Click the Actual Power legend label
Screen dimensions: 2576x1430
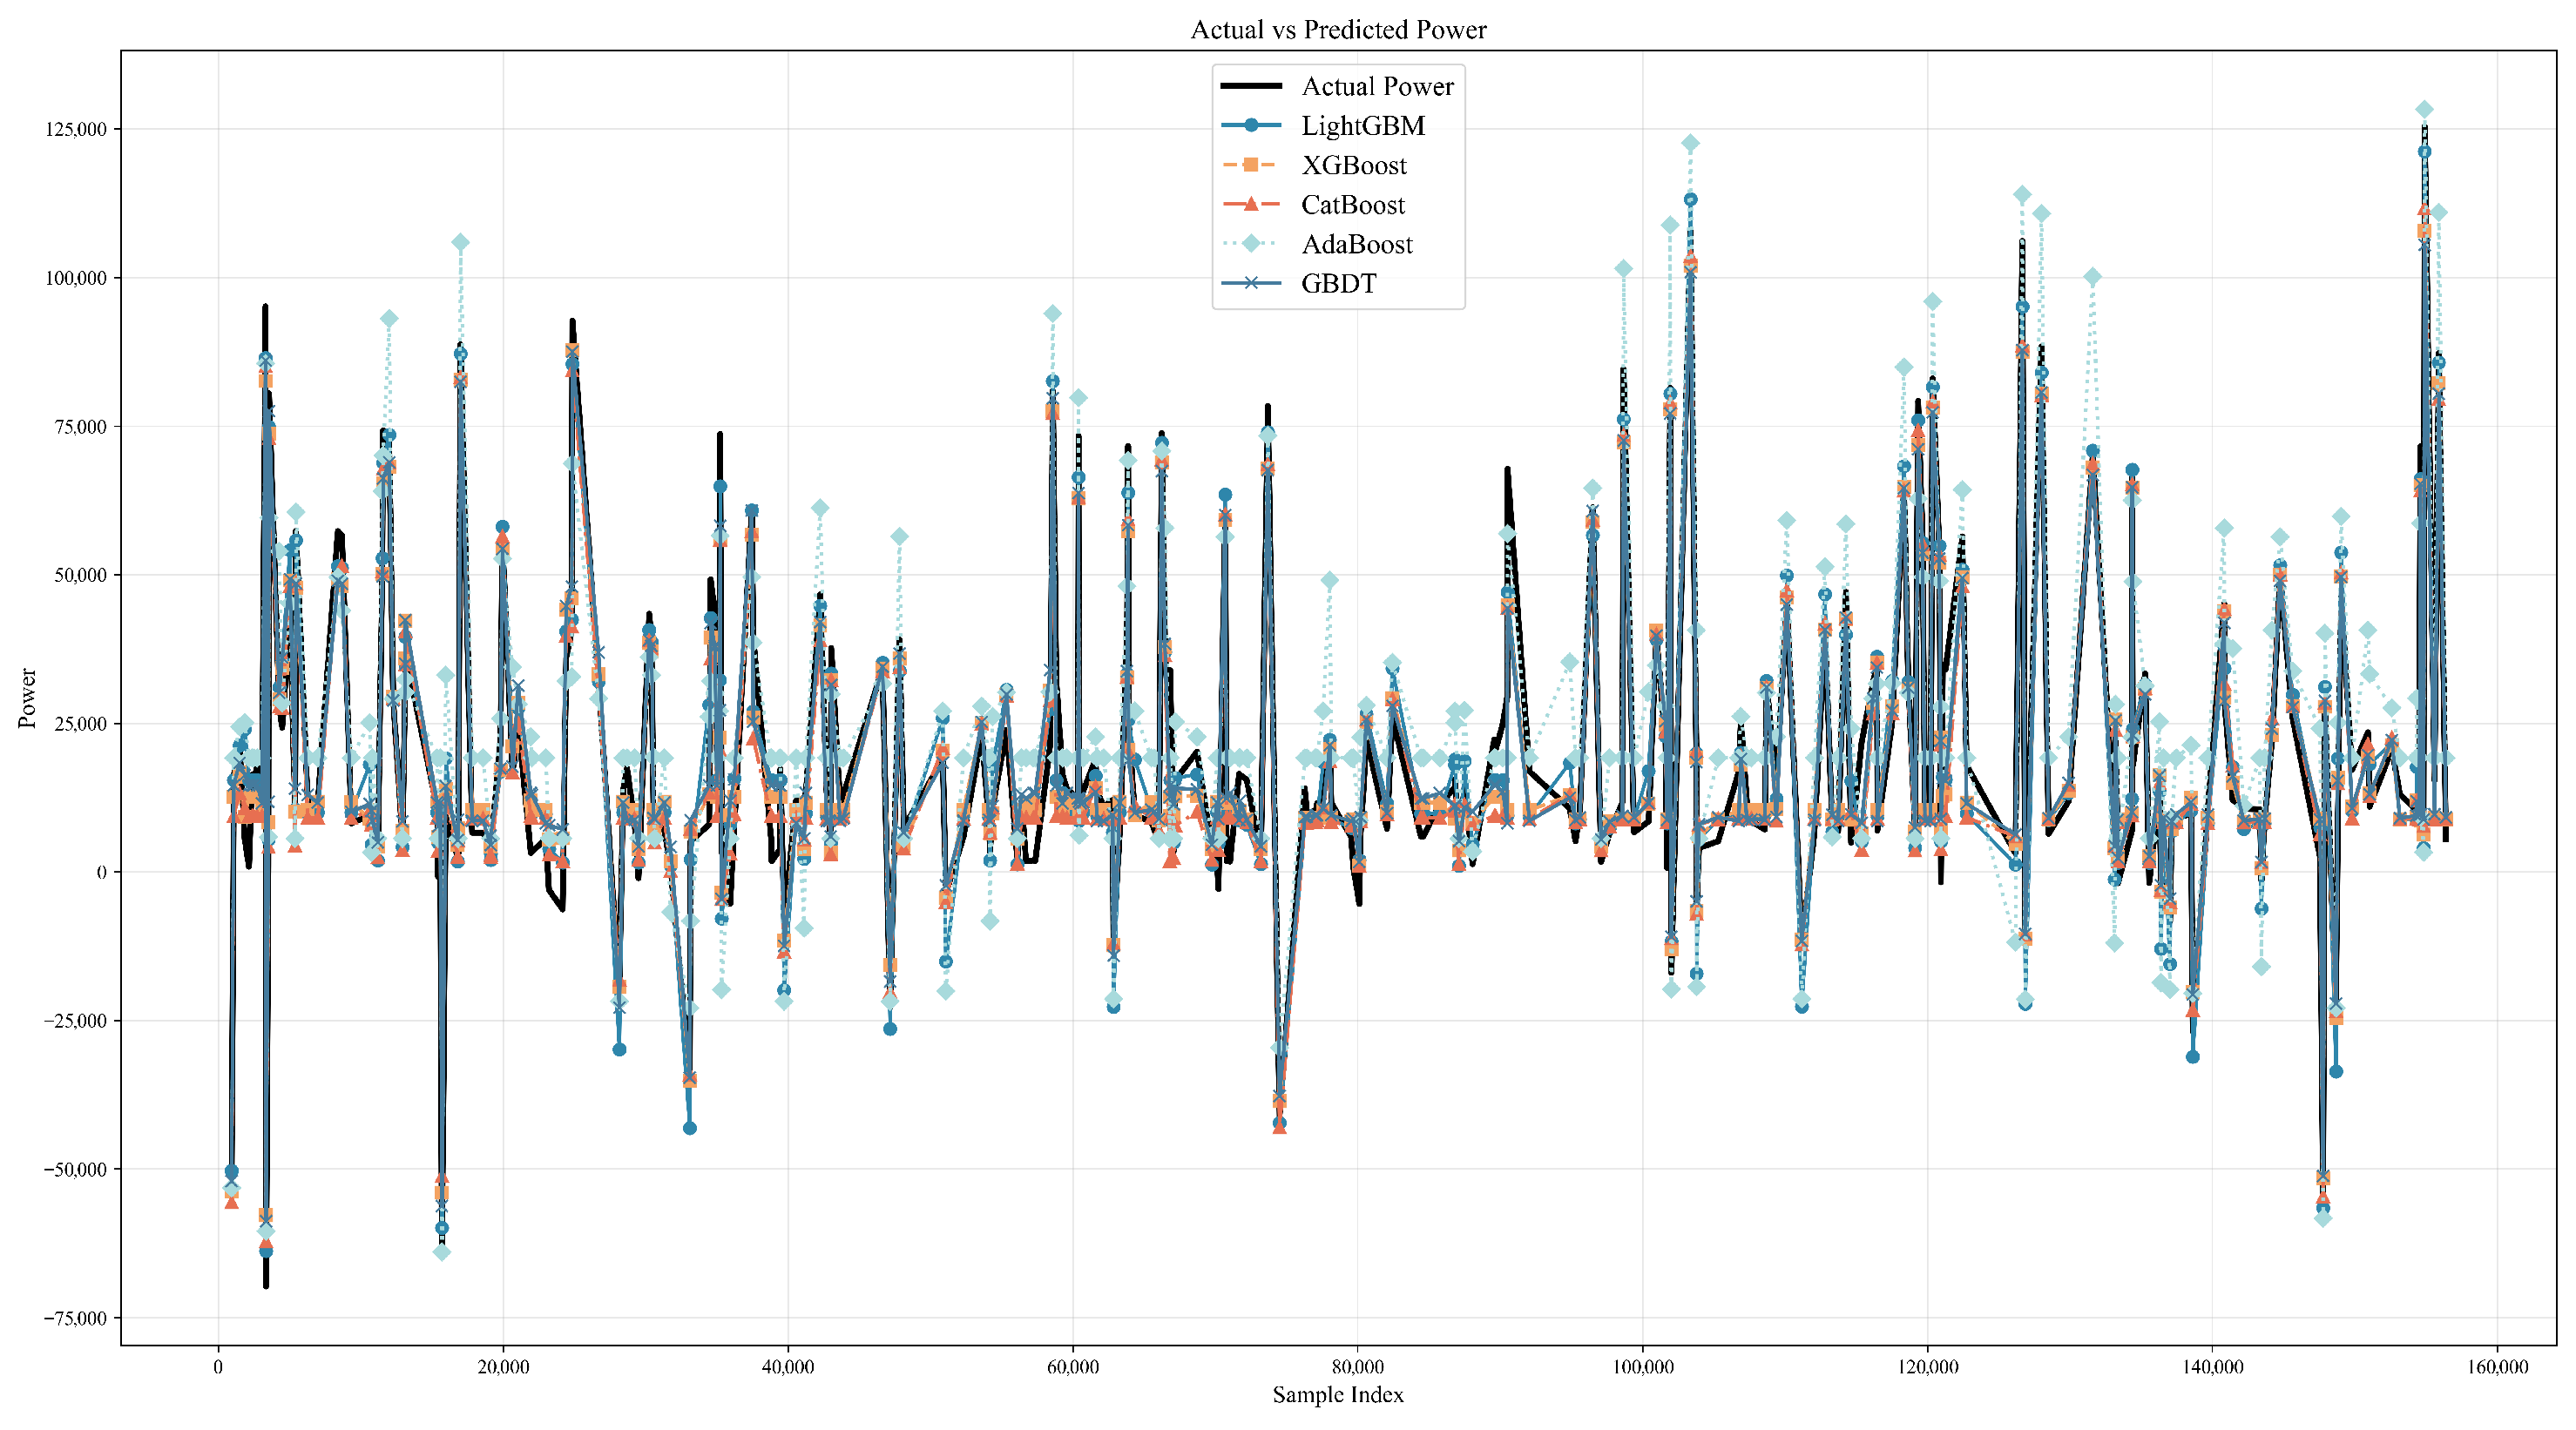[x=1377, y=87]
